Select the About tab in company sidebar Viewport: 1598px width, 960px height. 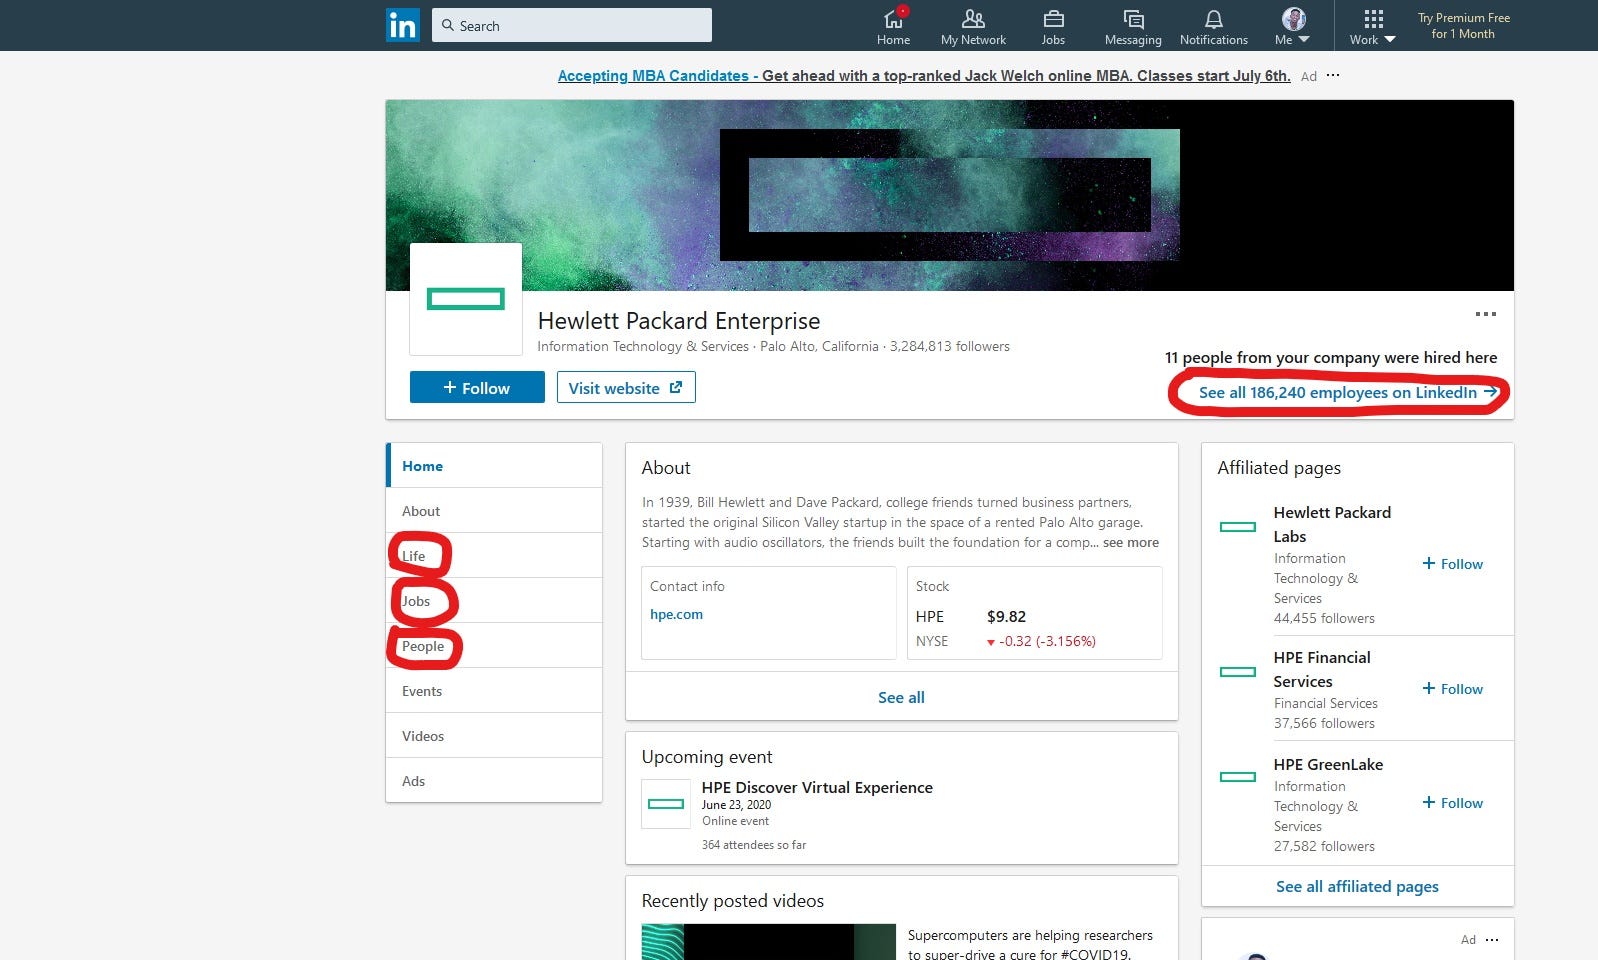pyautogui.click(x=494, y=511)
